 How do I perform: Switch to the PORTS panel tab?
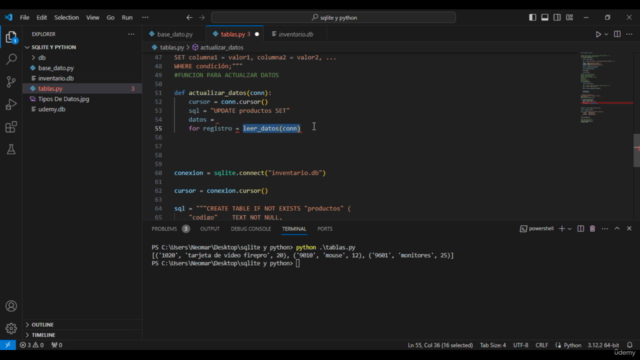pyautogui.click(x=325, y=229)
